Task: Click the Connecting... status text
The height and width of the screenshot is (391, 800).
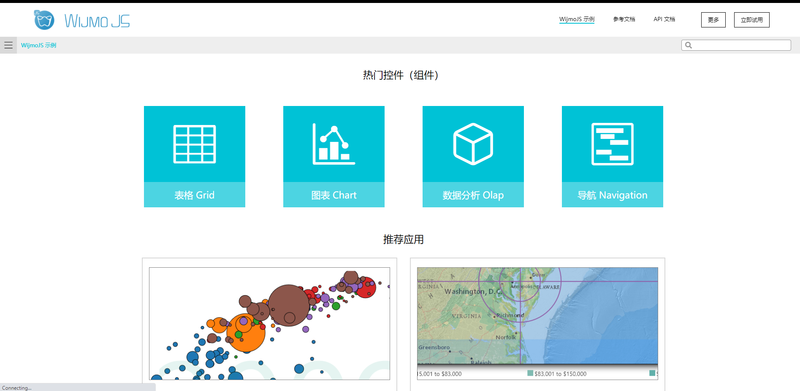Action: click(x=16, y=388)
